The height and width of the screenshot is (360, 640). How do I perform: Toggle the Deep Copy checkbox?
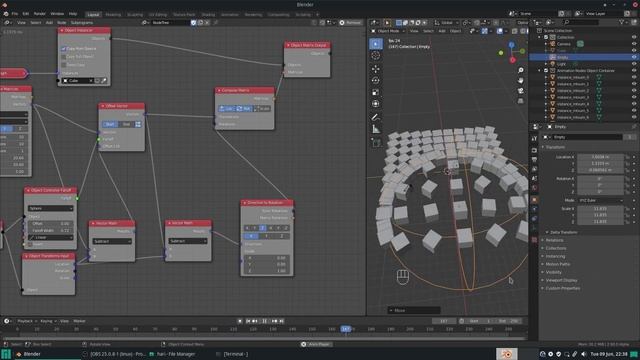(63, 65)
